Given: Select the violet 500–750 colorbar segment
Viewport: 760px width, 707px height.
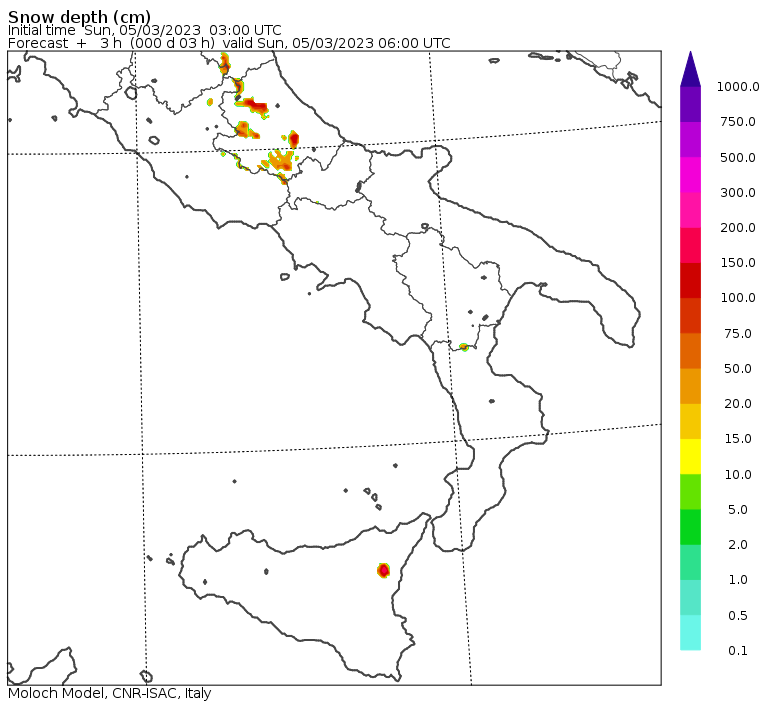Looking at the screenshot, I should [690, 140].
